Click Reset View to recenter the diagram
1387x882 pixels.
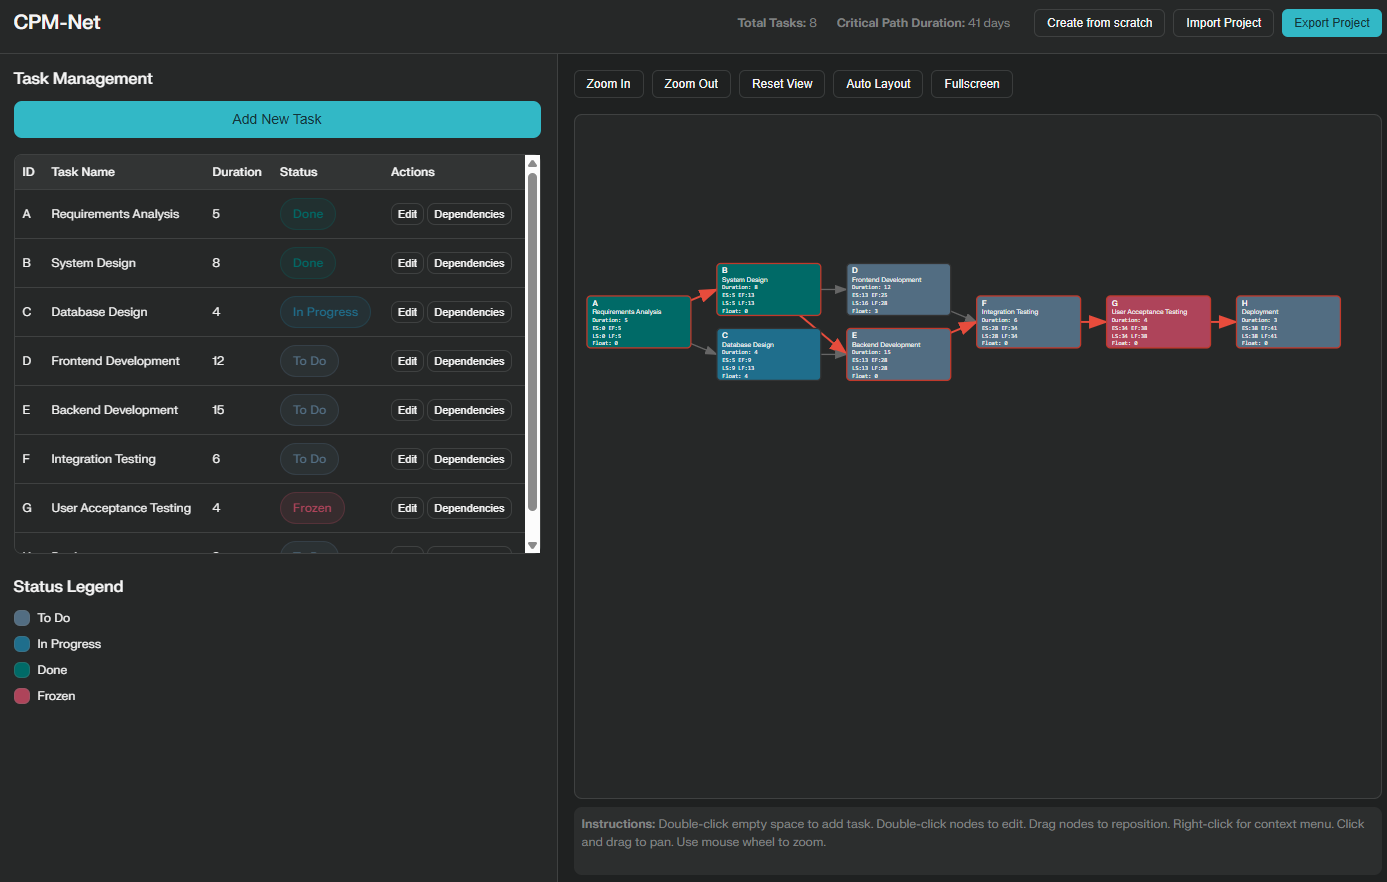coord(781,84)
